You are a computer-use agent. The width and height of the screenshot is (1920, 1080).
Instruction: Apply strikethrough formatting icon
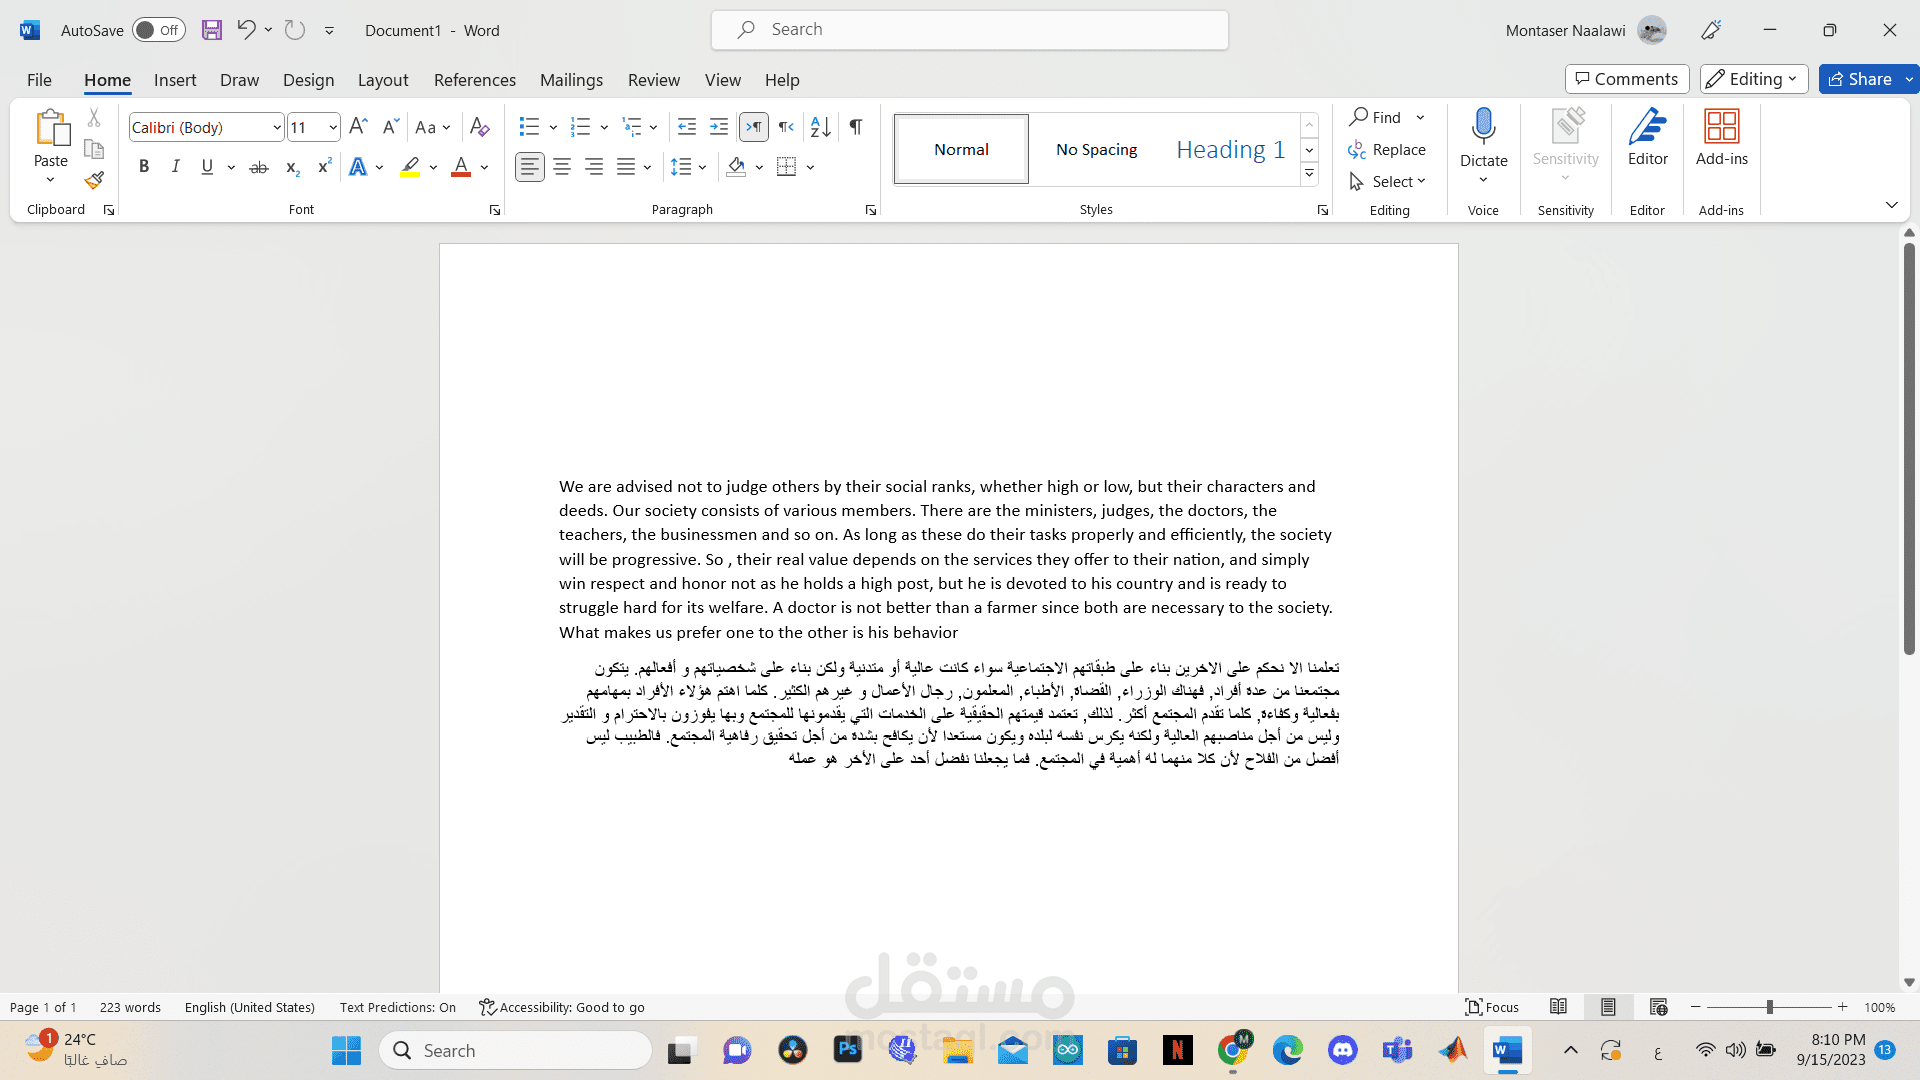point(258,167)
